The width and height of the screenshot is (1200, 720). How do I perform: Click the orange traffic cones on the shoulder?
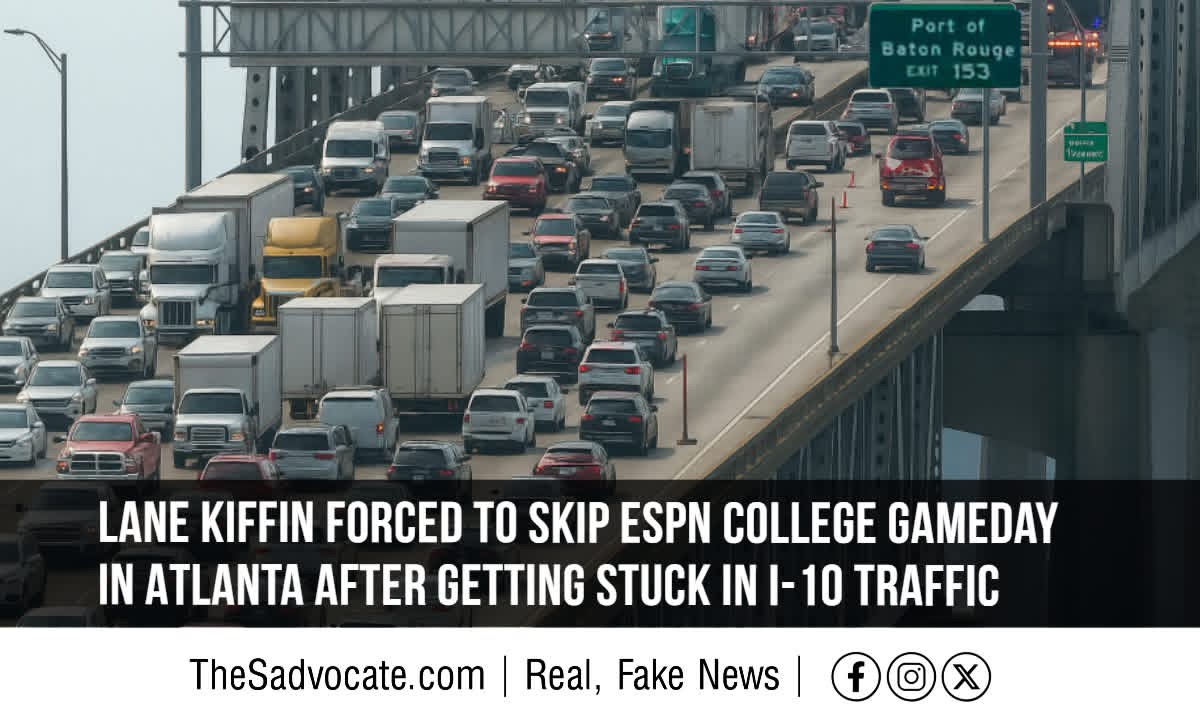pos(848,190)
